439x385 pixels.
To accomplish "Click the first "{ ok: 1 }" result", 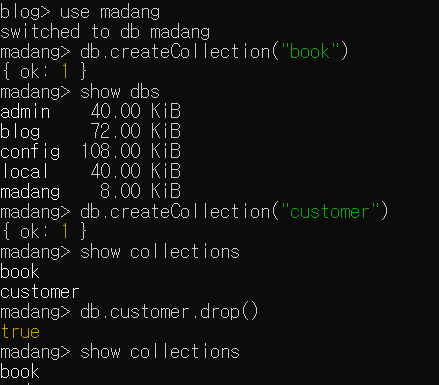I will [x=44, y=72].
